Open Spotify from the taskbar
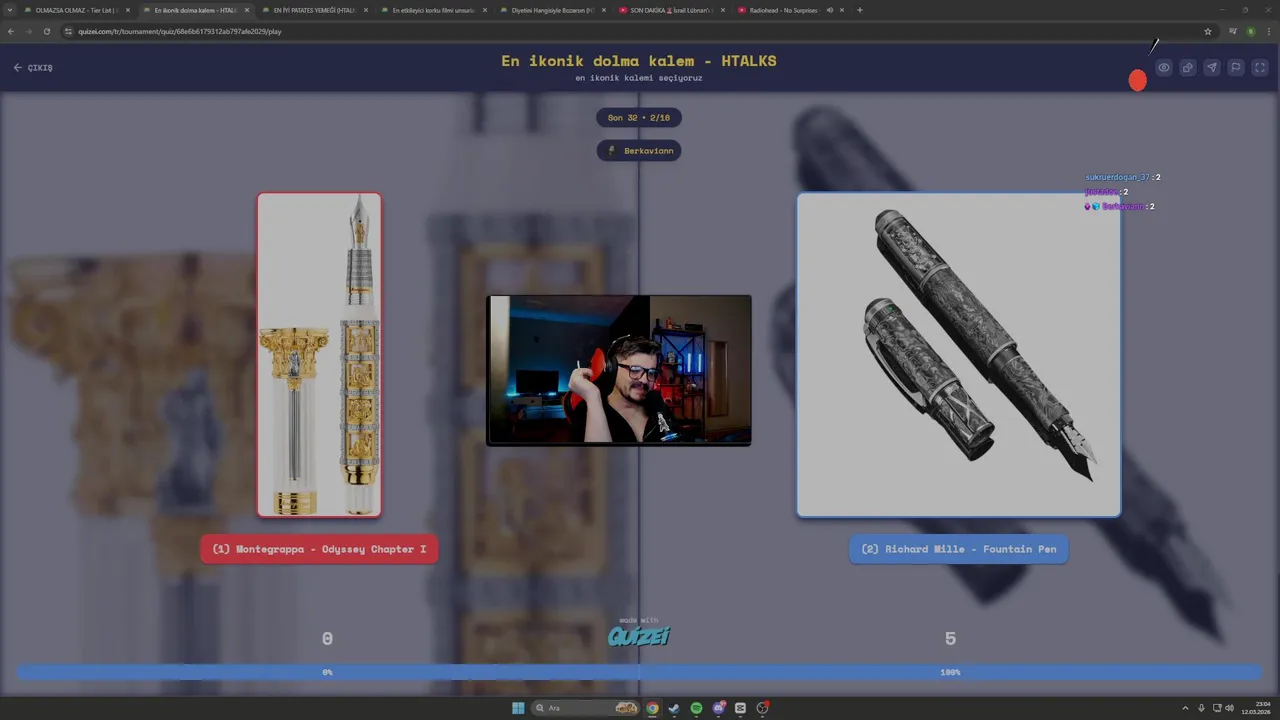Image resolution: width=1280 pixels, height=720 pixels. click(x=696, y=708)
